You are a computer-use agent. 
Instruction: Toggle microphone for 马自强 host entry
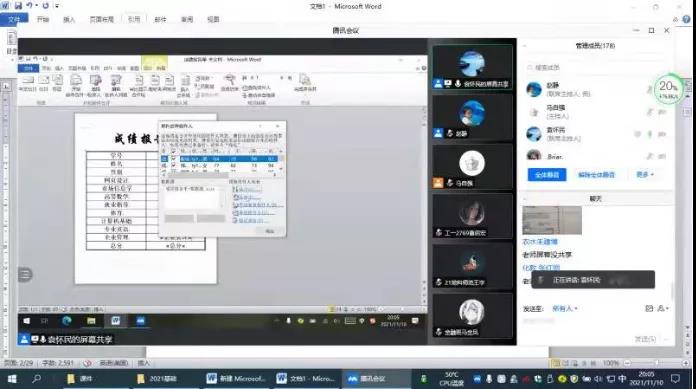click(x=650, y=112)
